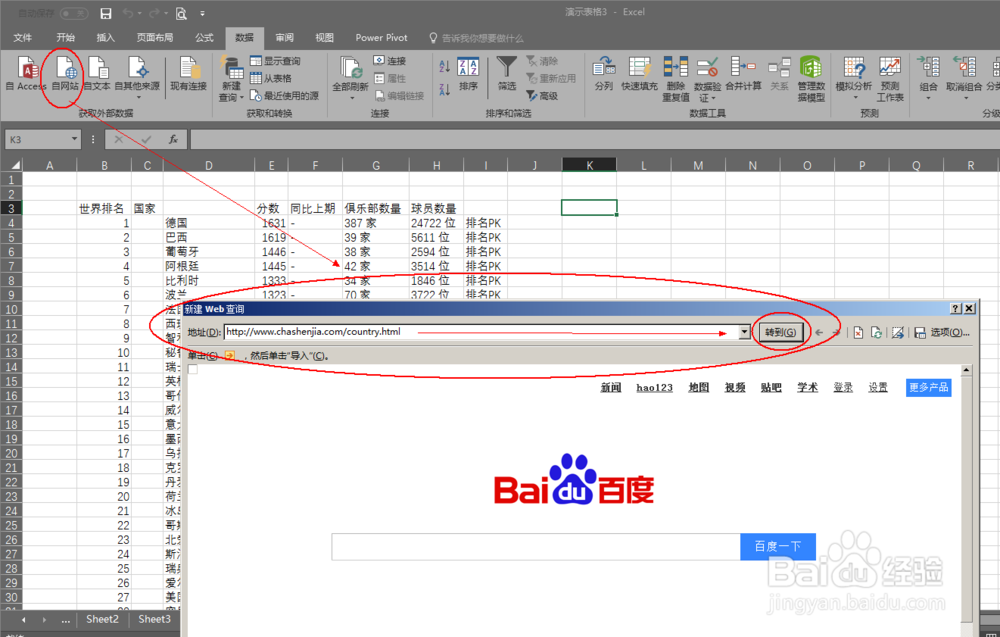
Task: Click the 百度一下 search button
Action: [777, 546]
